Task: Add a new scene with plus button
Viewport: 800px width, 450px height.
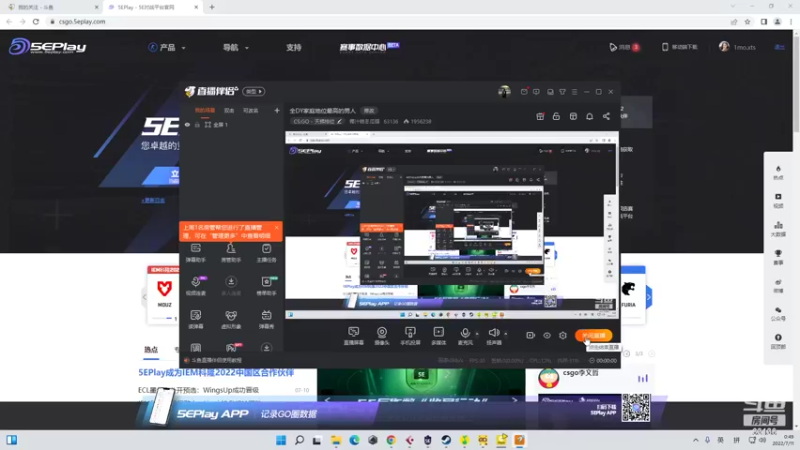Action: coord(277,110)
